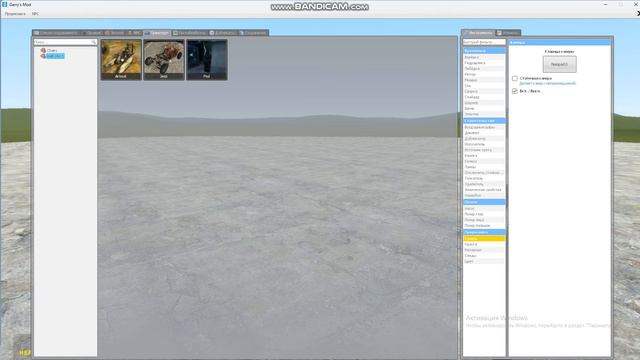Select the Шарнир tool
Screen dimensions: 640x360
[484, 103]
